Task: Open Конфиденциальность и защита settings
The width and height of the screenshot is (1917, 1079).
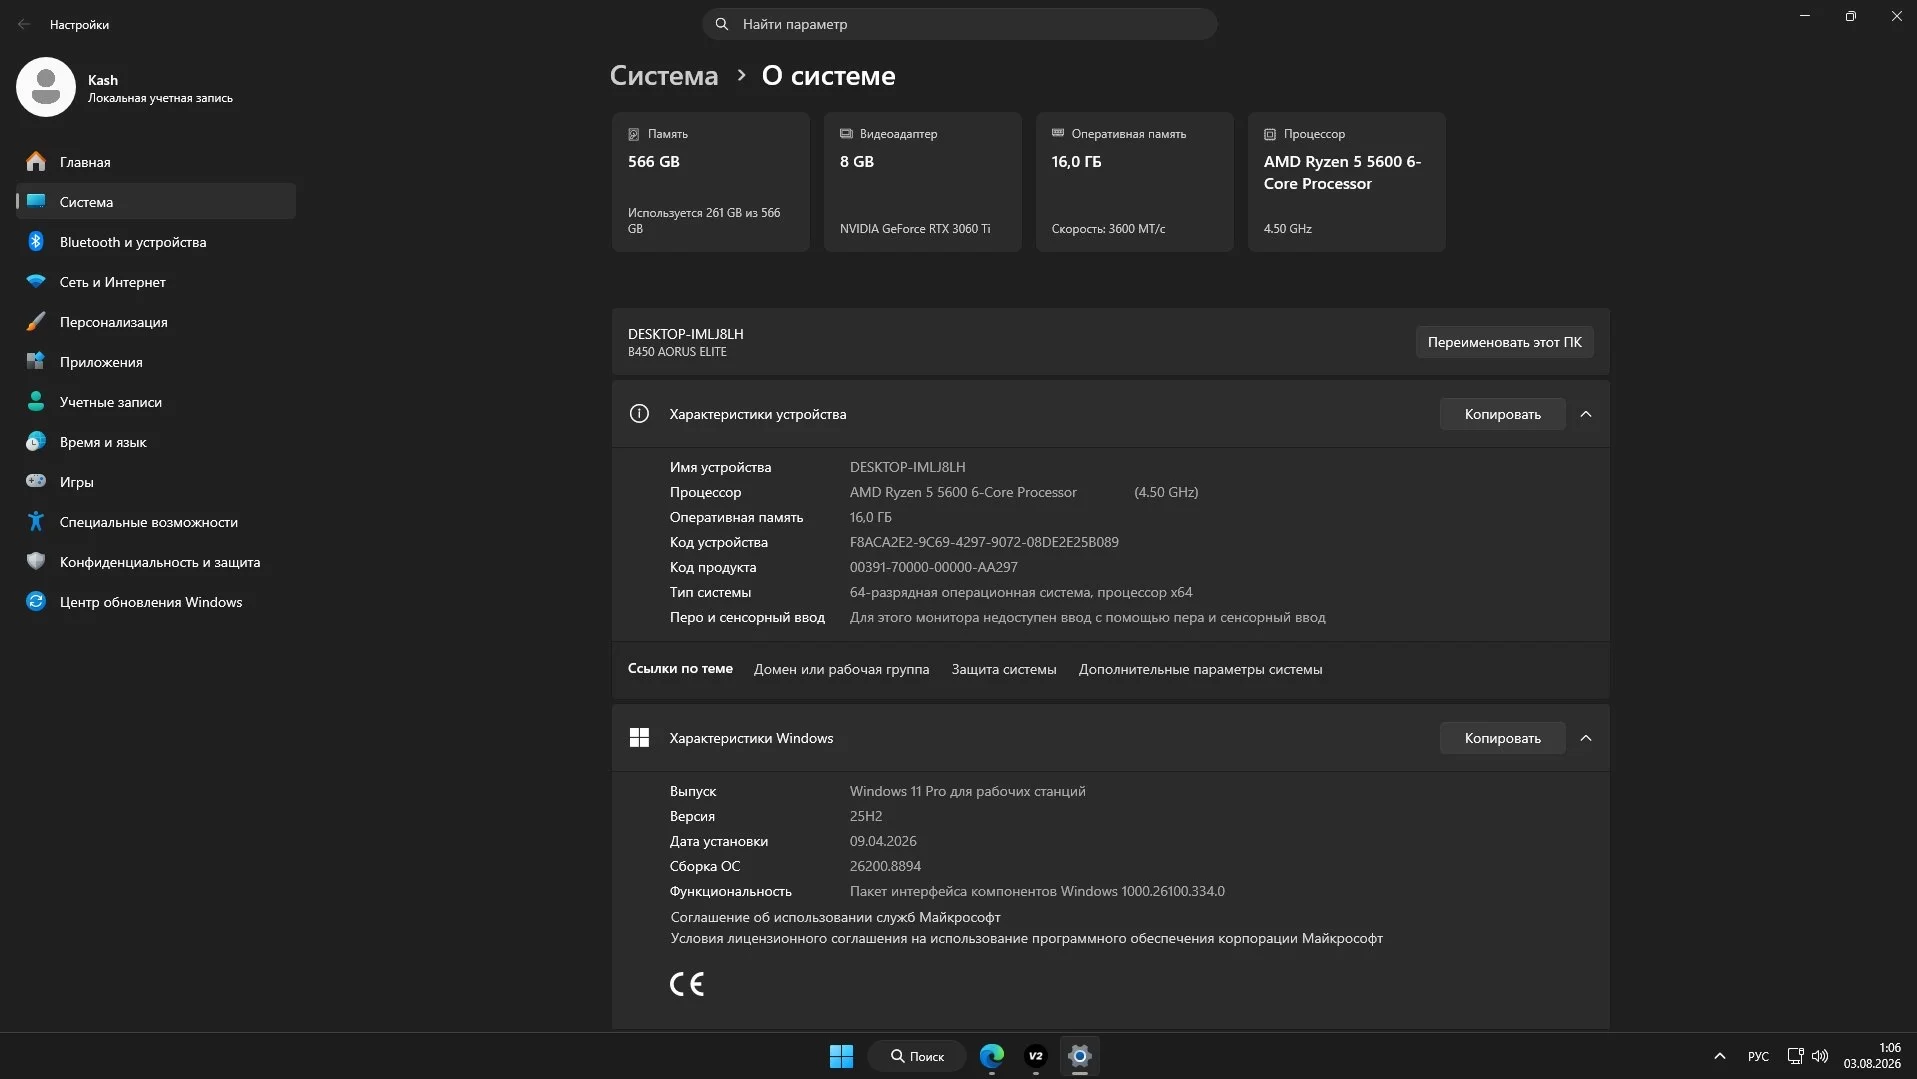Action: pos(156,561)
